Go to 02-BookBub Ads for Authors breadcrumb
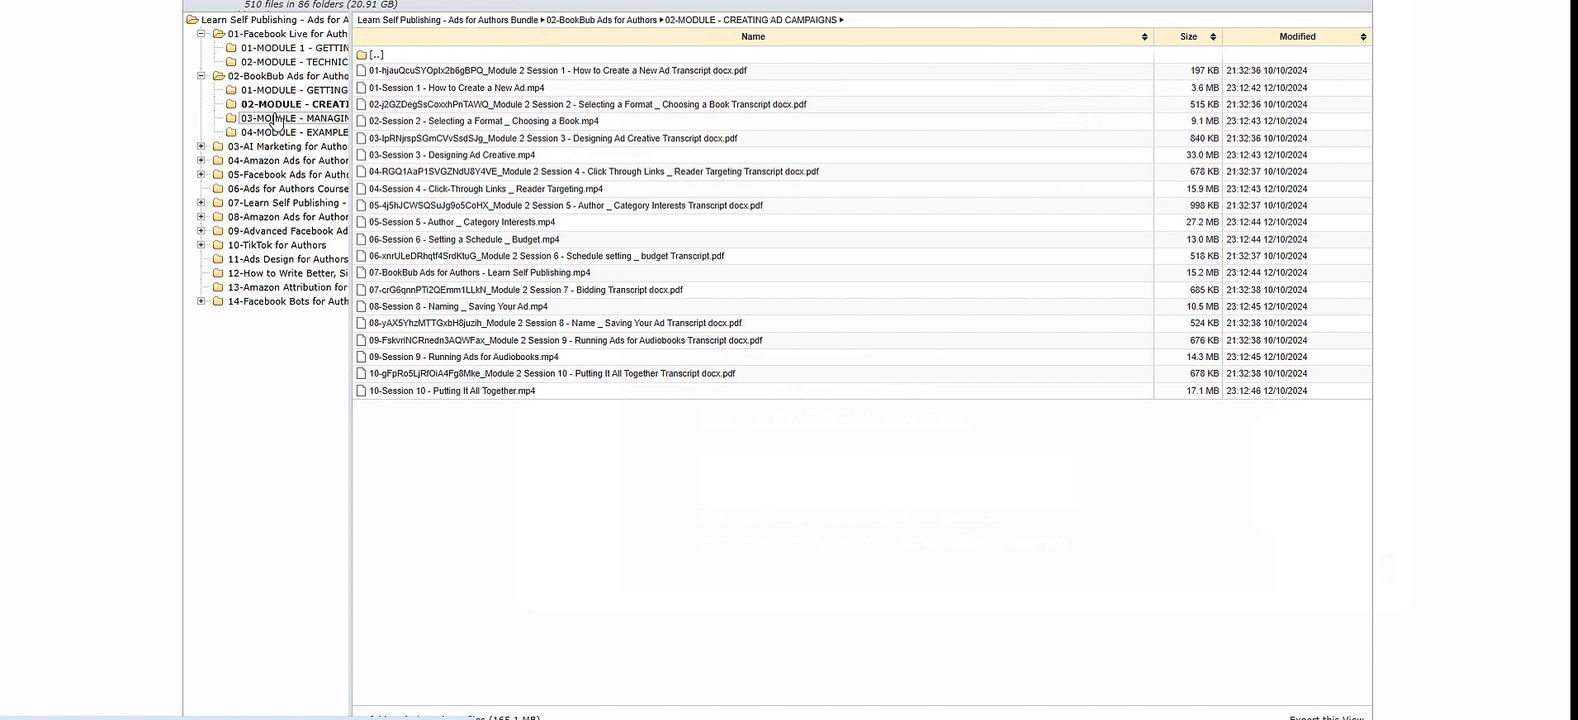The image size is (1578, 720). point(602,20)
